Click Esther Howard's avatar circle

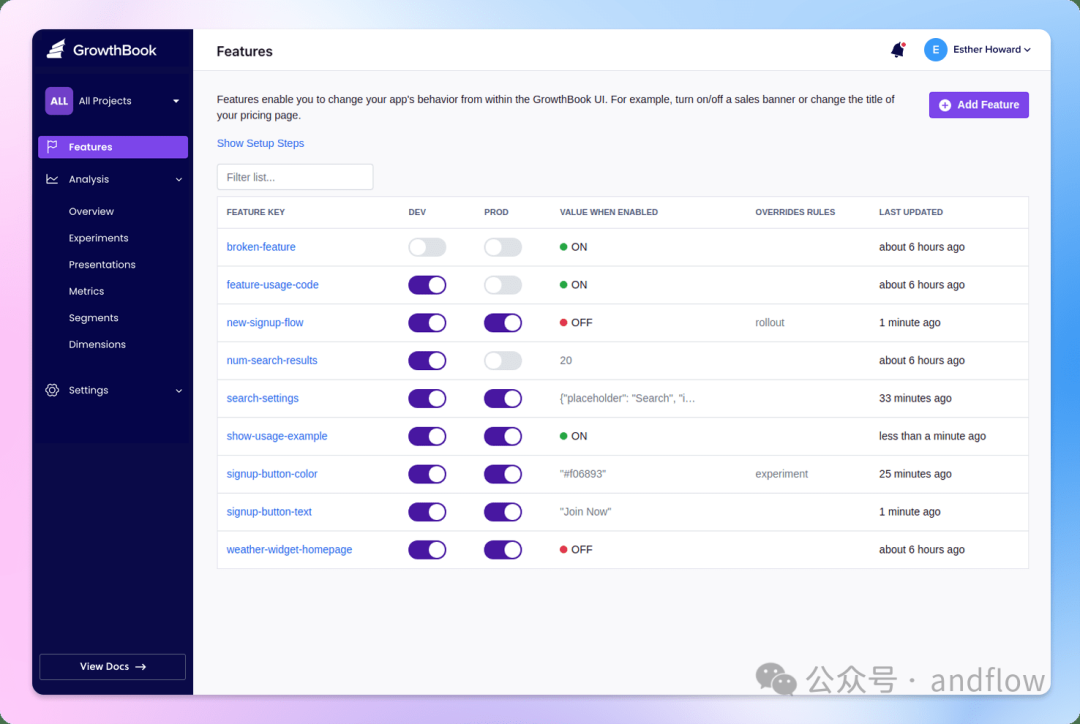[935, 50]
